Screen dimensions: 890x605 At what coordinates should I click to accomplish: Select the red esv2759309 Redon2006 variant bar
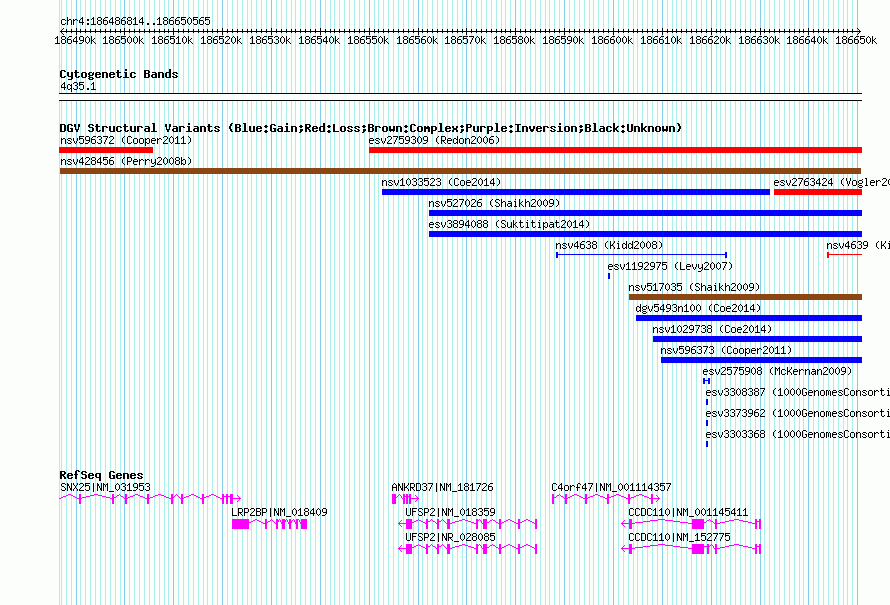(615, 150)
